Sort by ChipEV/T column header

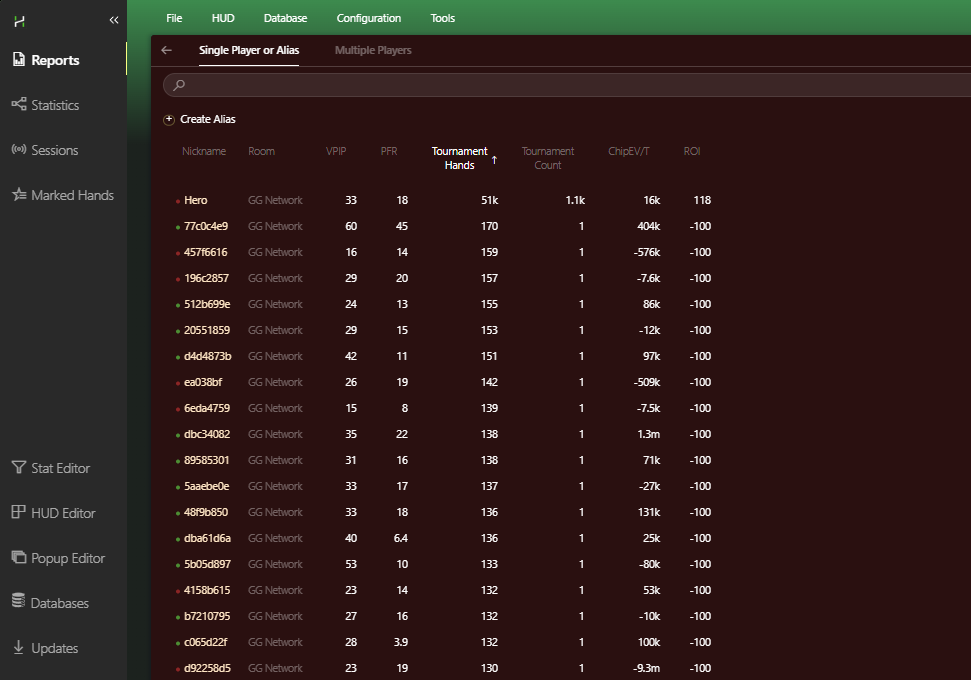[629, 151]
